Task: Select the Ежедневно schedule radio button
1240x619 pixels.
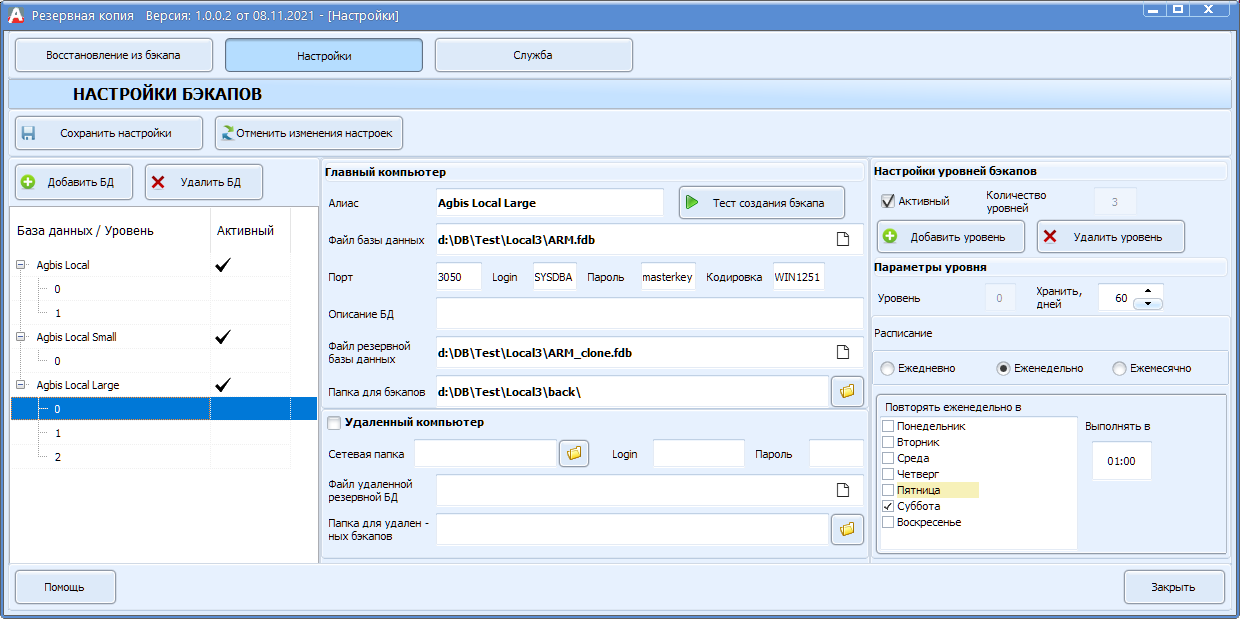Action: [x=887, y=368]
